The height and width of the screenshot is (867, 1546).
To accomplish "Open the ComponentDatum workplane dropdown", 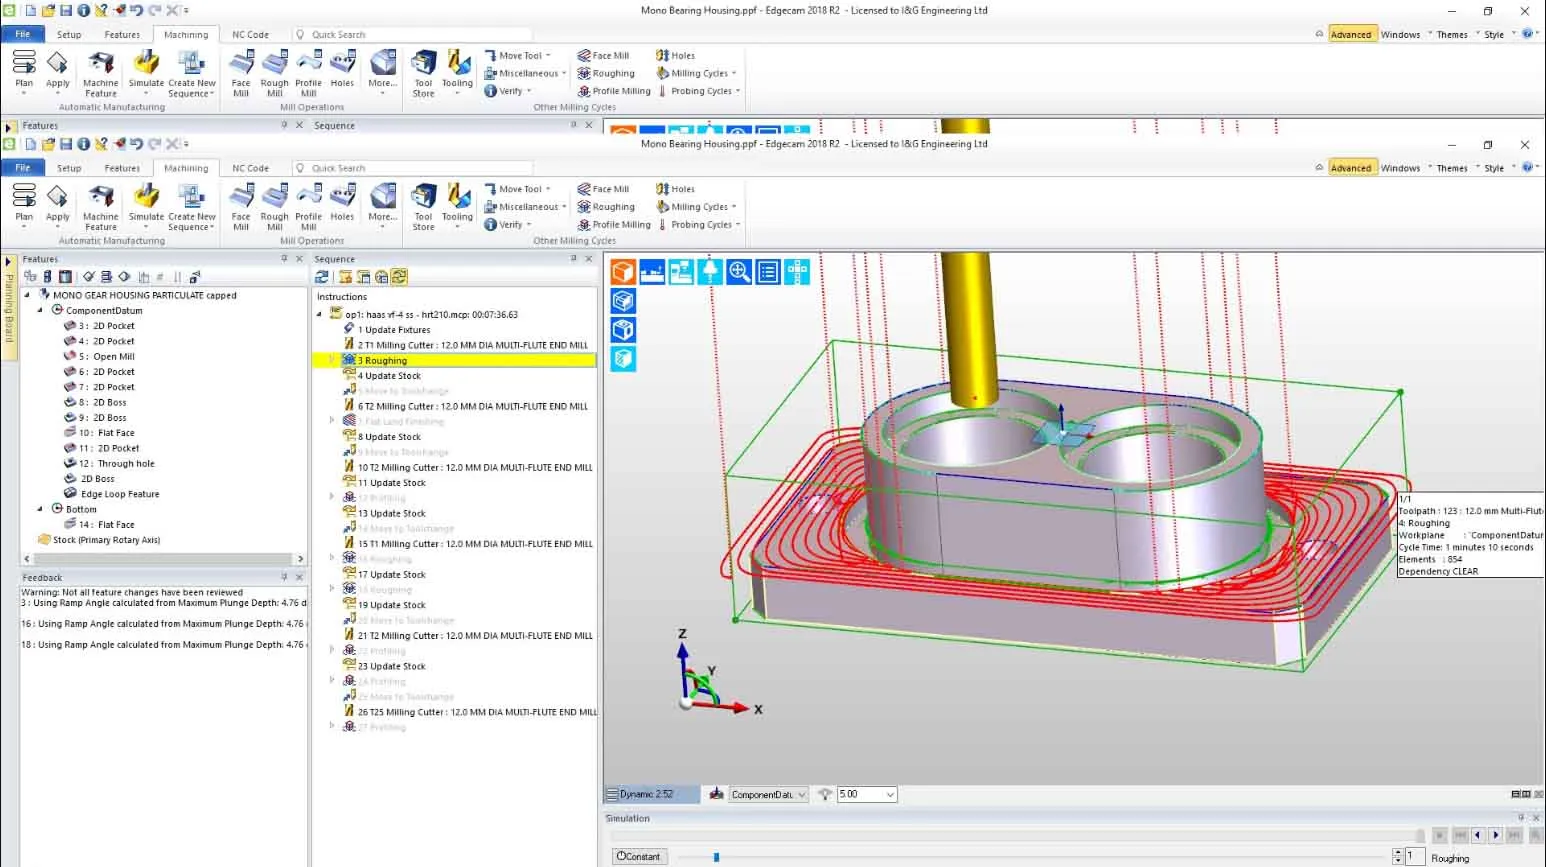I will click(x=802, y=795).
